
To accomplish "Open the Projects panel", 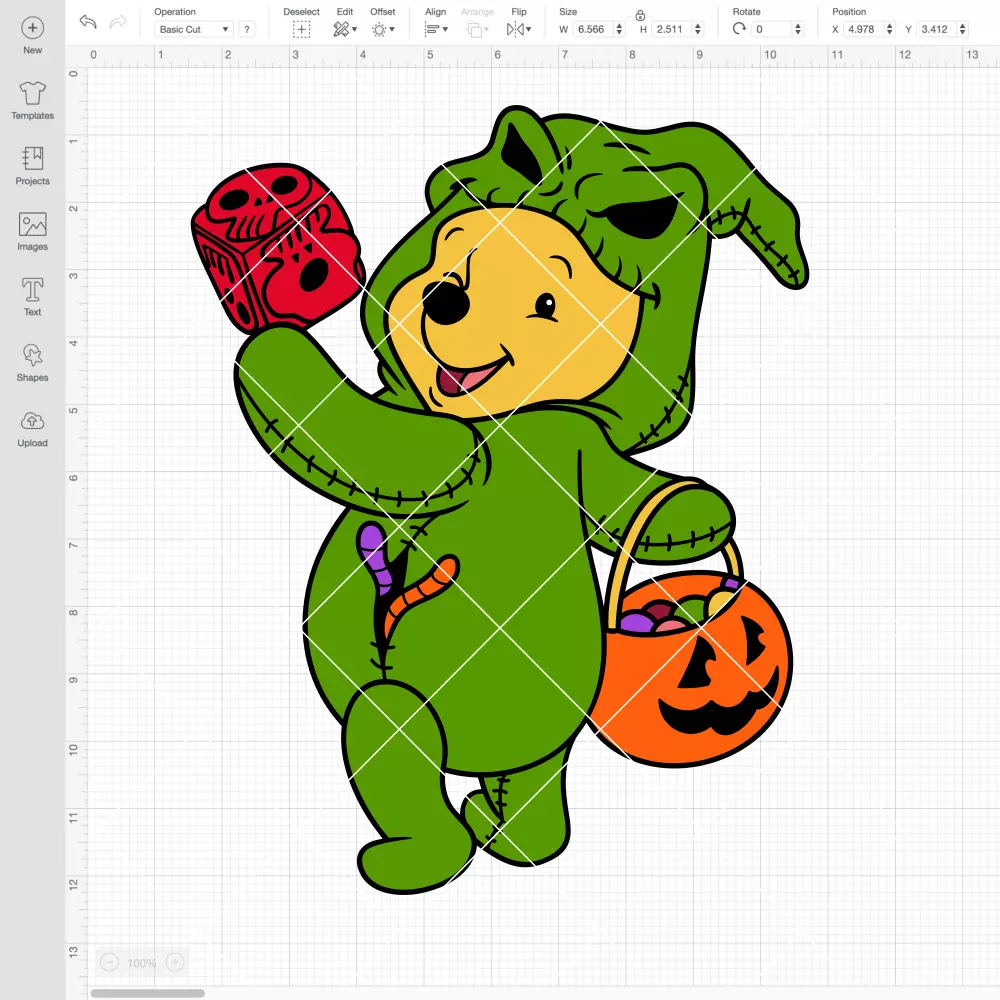I will [x=33, y=166].
